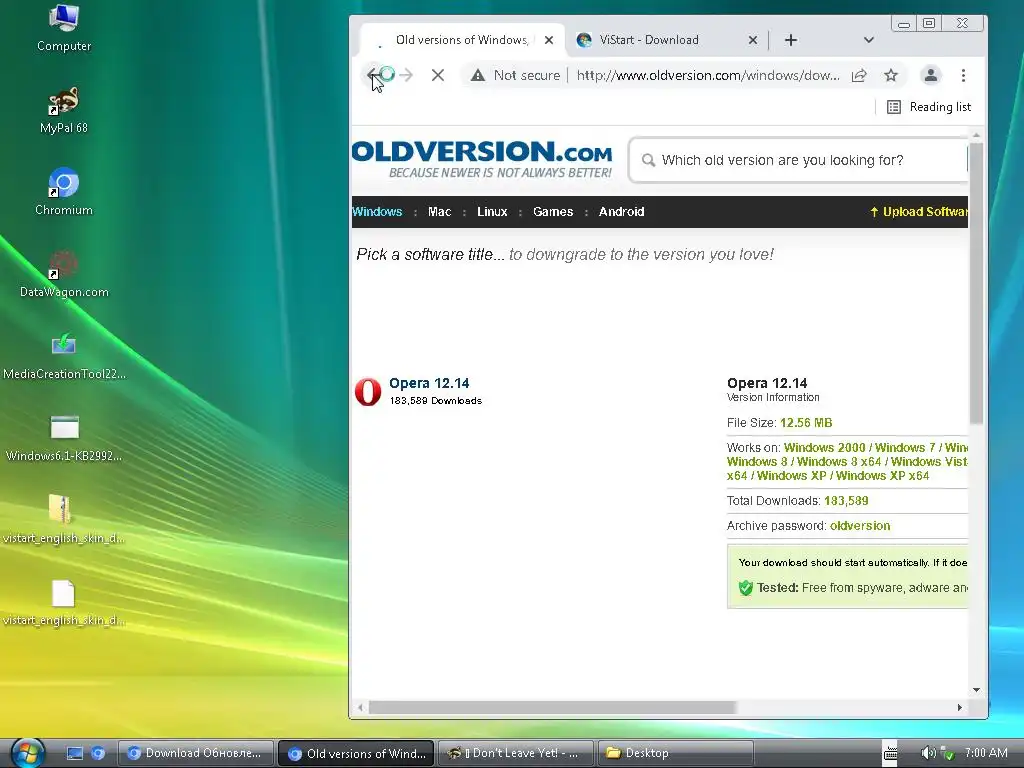This screenshot has height=768, width=1024.
Task: Select Windows6.1-KB2992 update file icon
Action: coord(63,438)
